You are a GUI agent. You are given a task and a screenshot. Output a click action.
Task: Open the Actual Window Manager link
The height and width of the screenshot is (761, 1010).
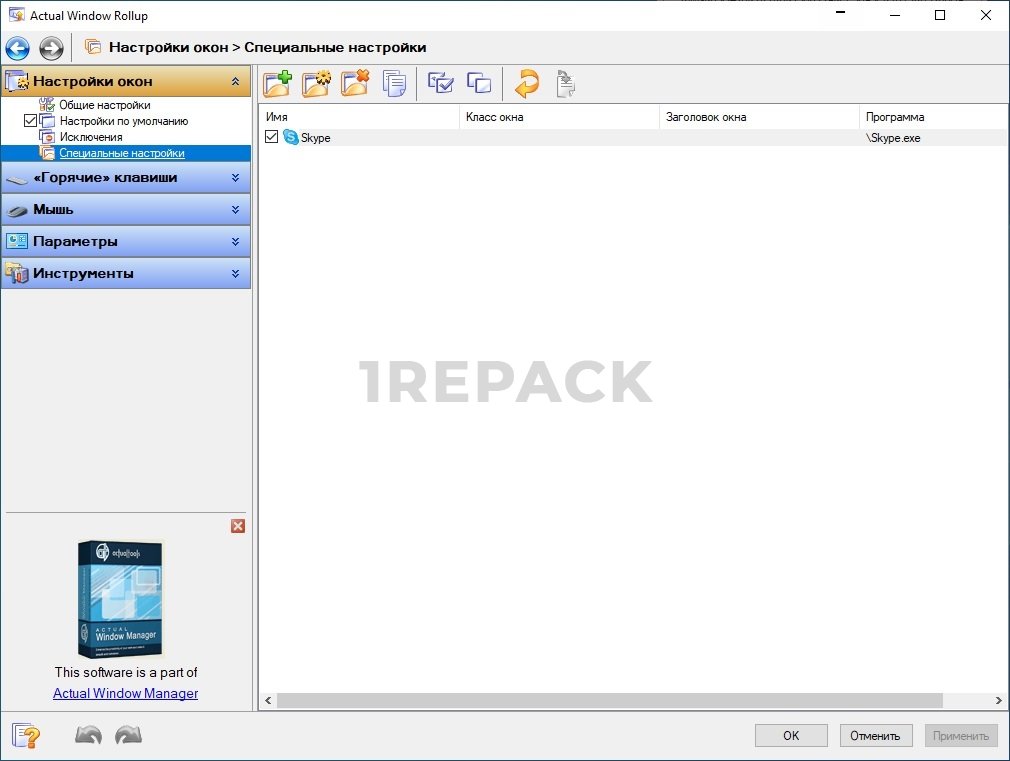coord(125,693)
